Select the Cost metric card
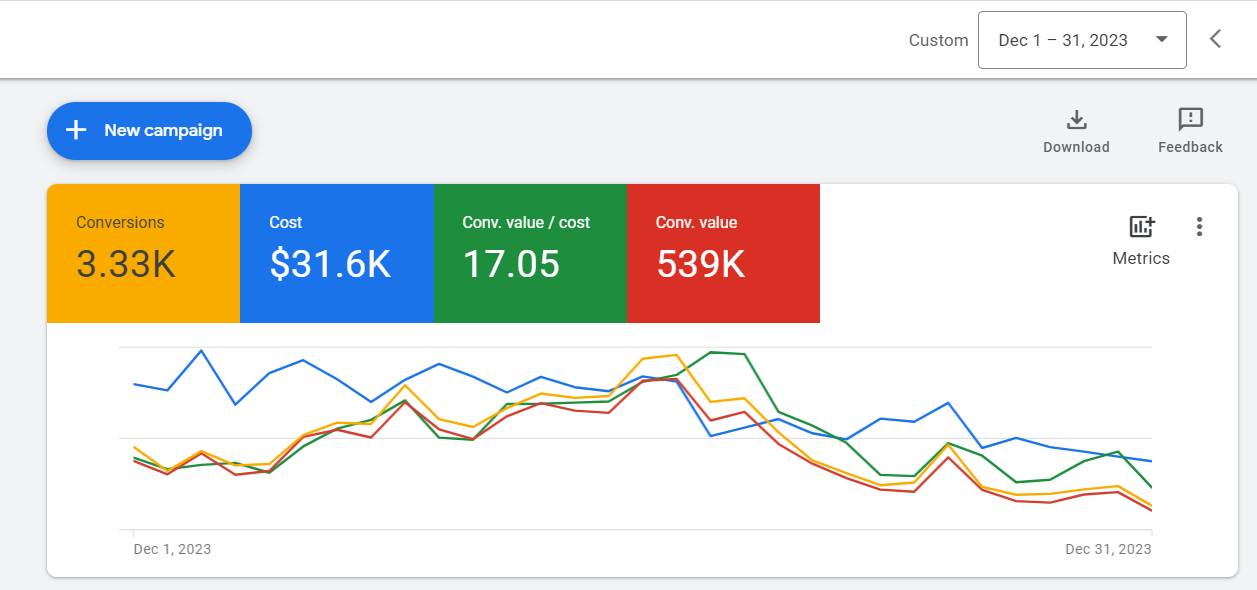This screenshot has width=1257, height=590. coord(337,253)
